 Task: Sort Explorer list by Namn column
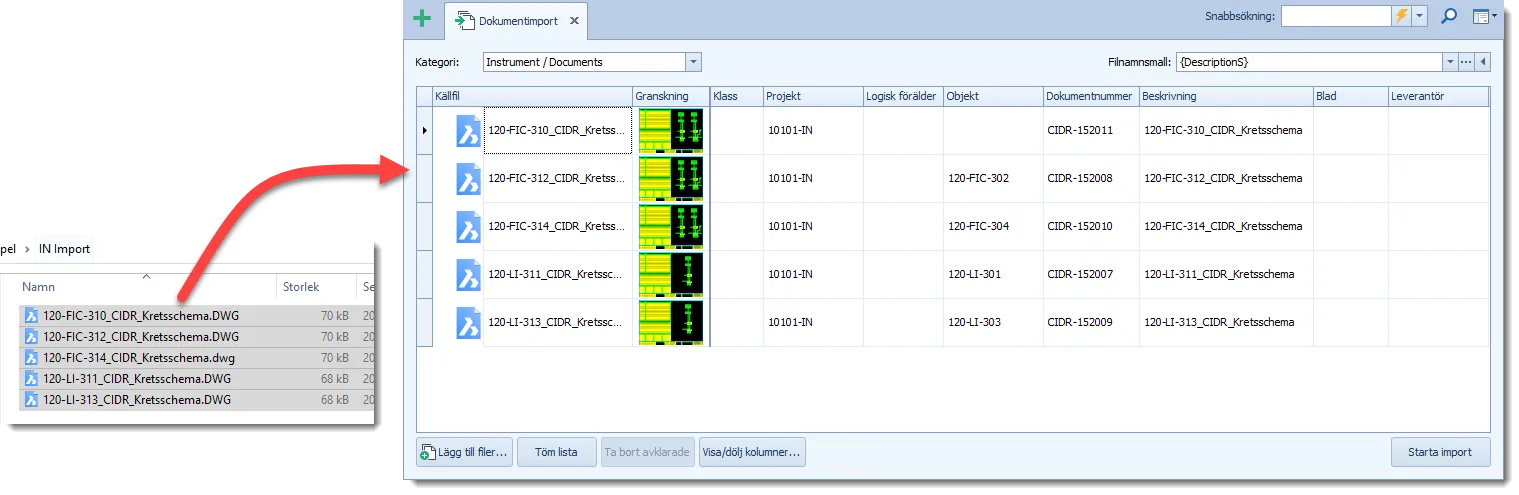click(146, 287)
